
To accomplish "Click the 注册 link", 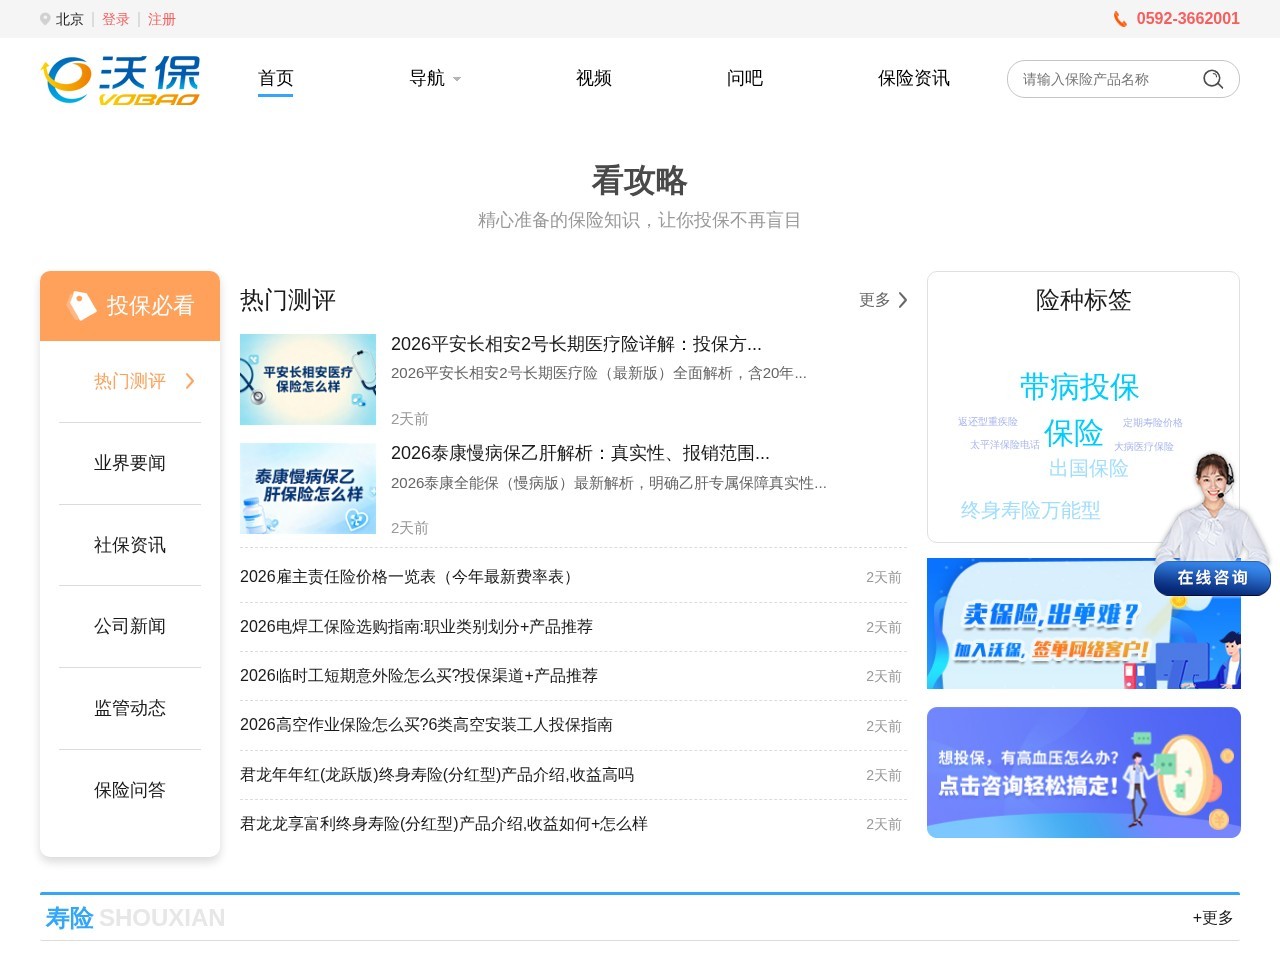I will click(161, 18).
